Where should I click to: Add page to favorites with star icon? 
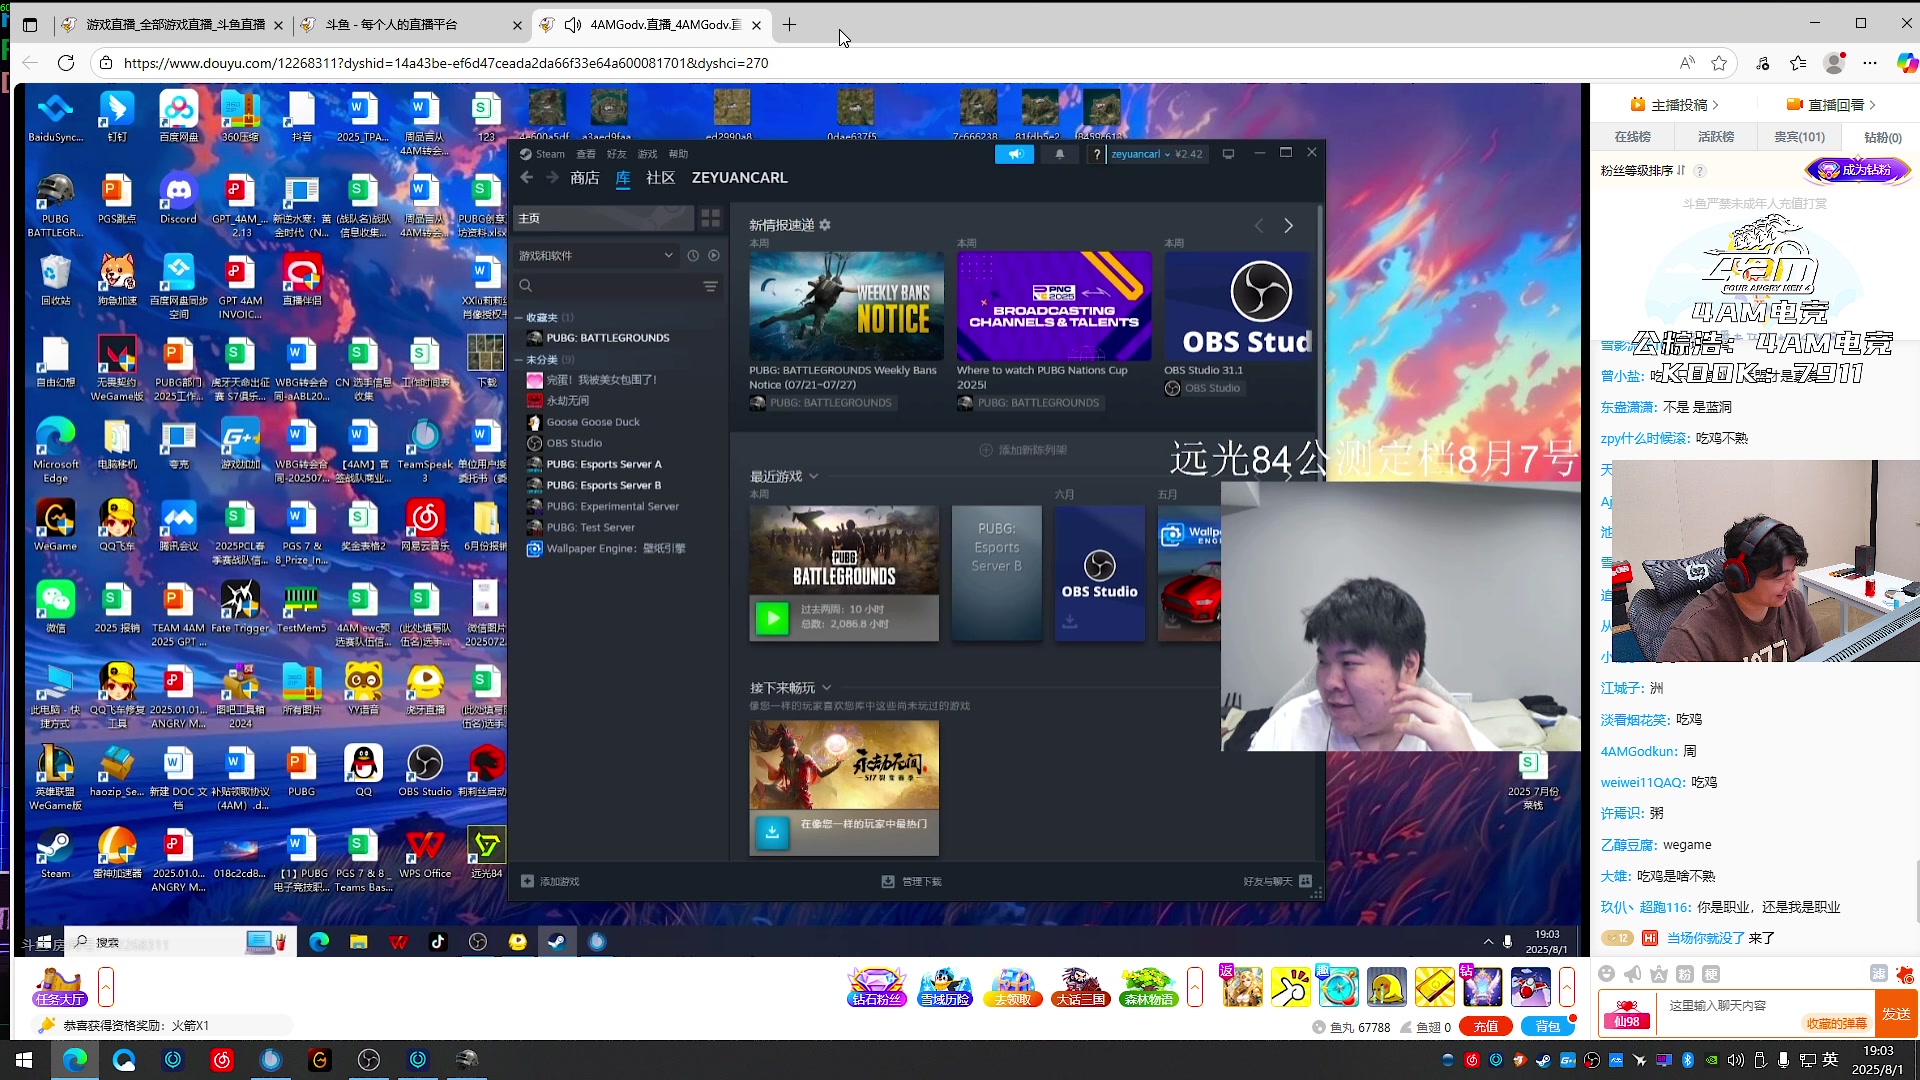[1719, 63]
